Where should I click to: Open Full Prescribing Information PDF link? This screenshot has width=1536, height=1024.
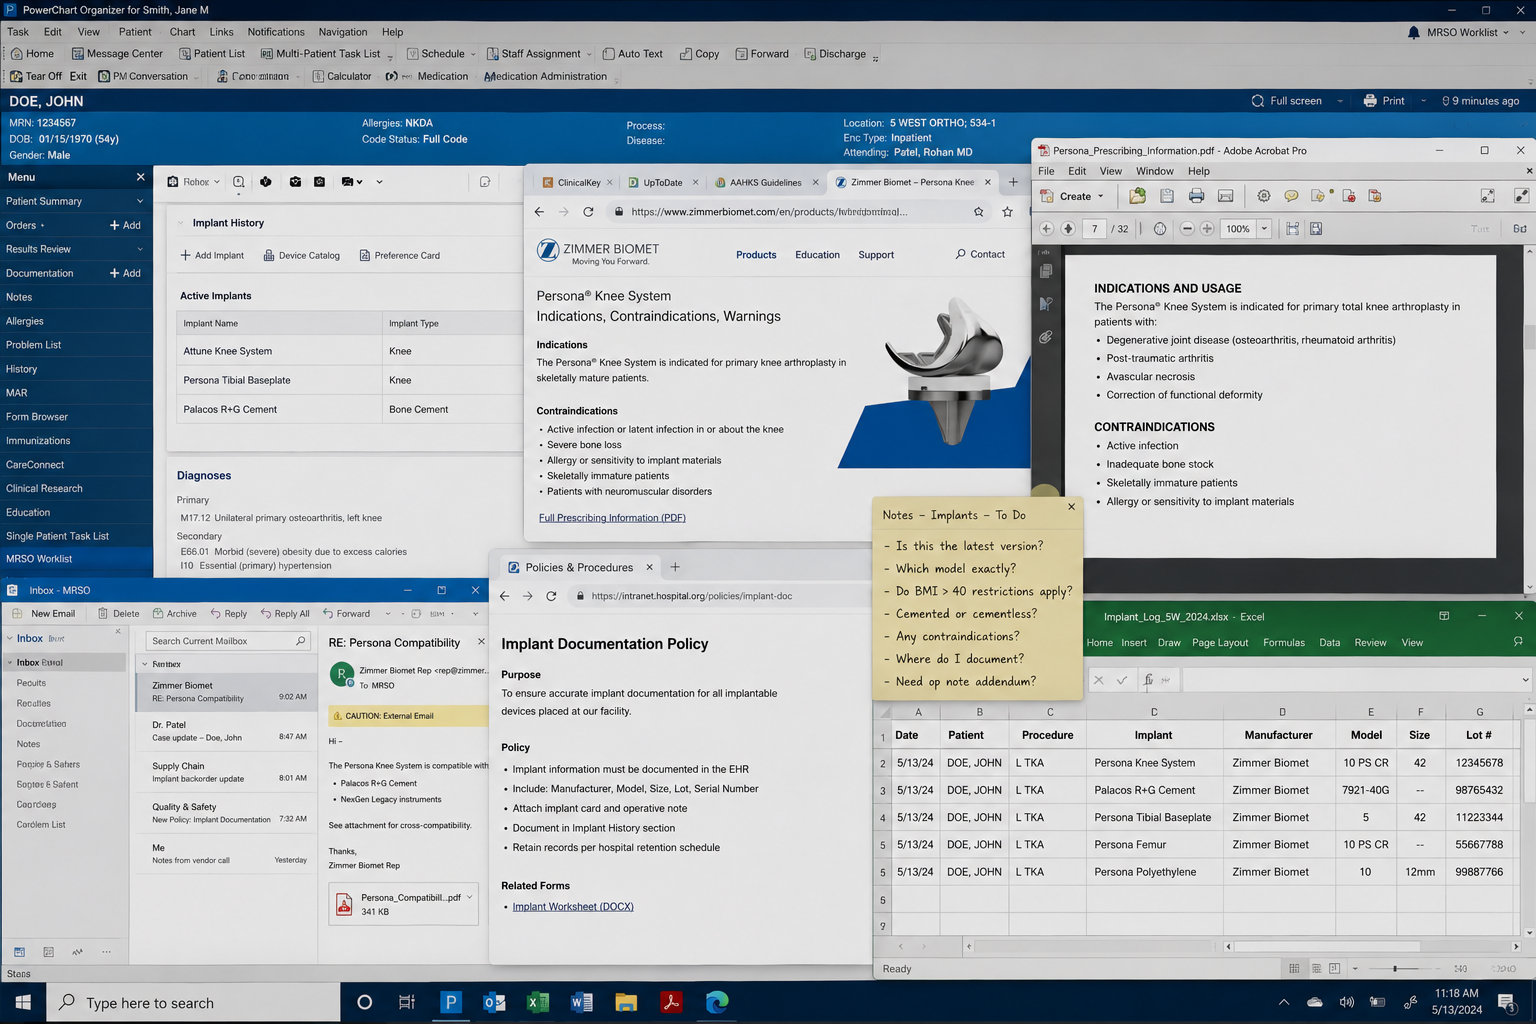[x=612, y=518]
